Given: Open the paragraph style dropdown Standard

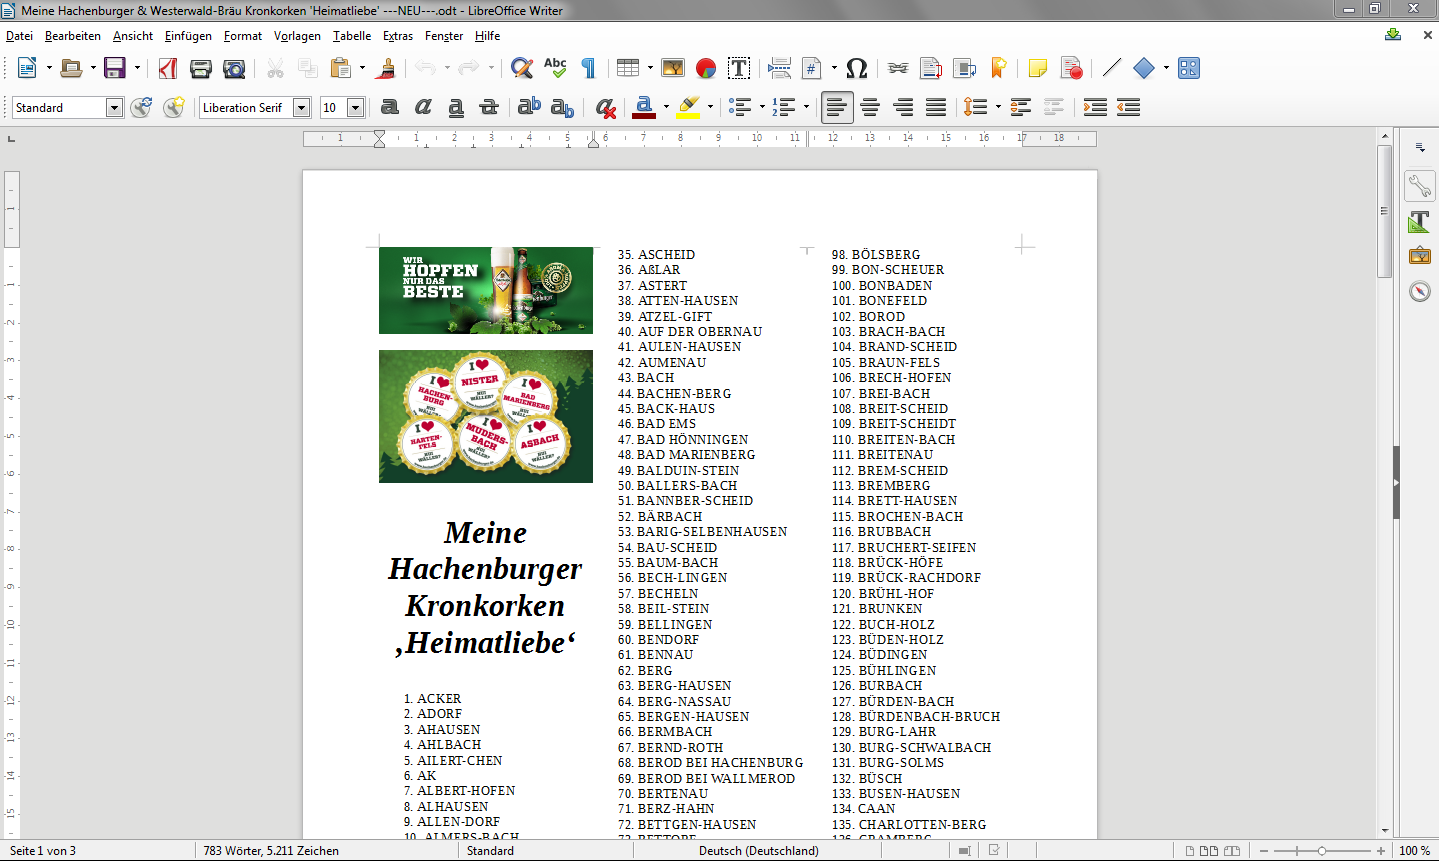Looking at the screenshot, I should (x=114, y=107).
